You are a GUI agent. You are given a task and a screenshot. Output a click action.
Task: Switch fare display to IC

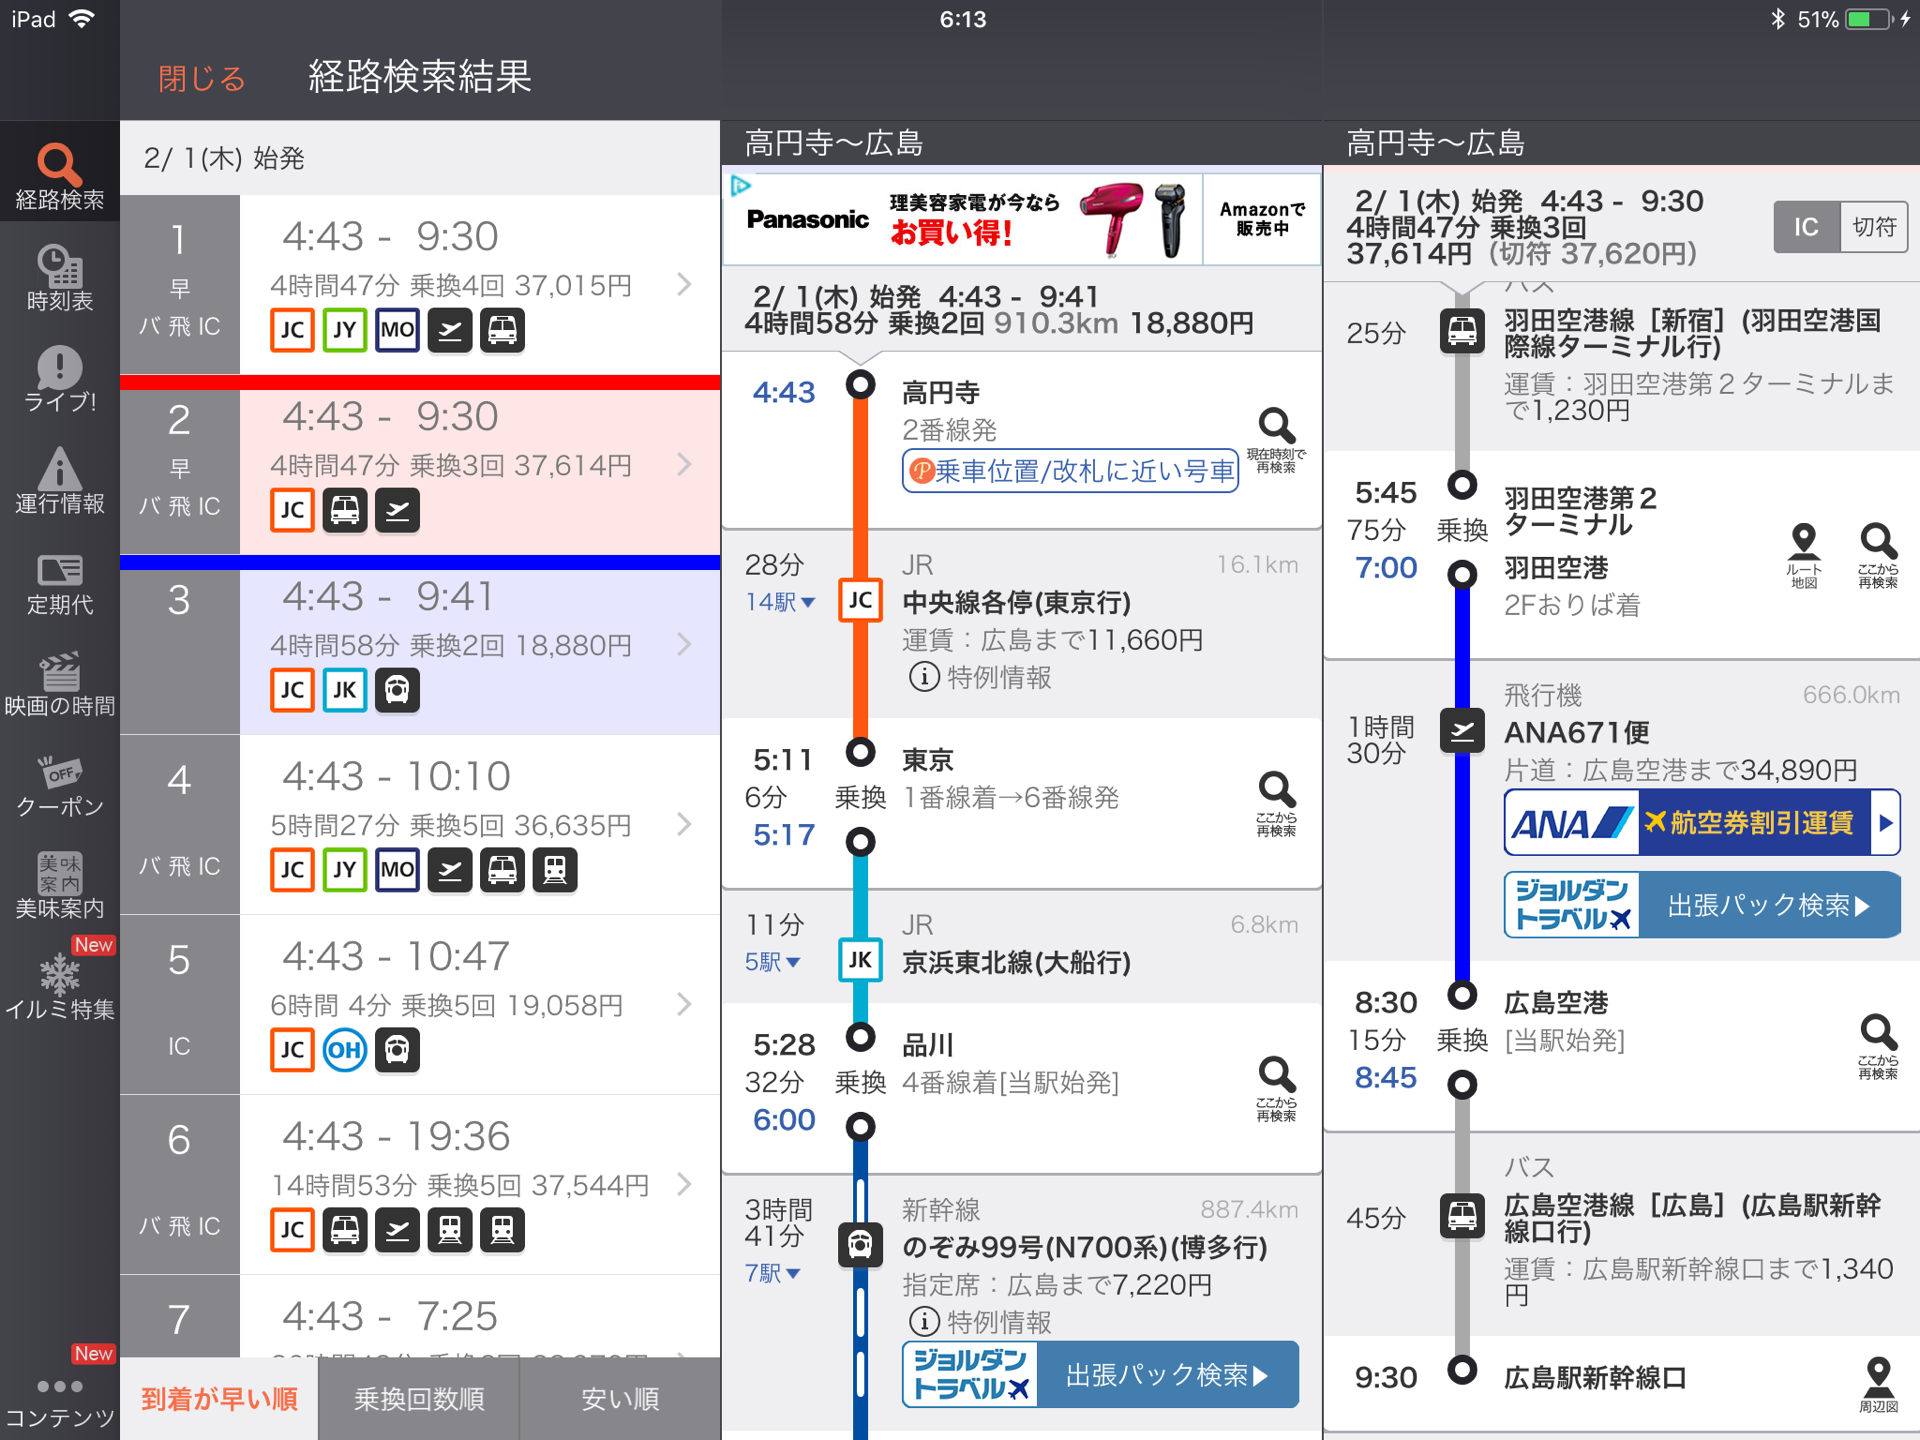pos(1806,227)
